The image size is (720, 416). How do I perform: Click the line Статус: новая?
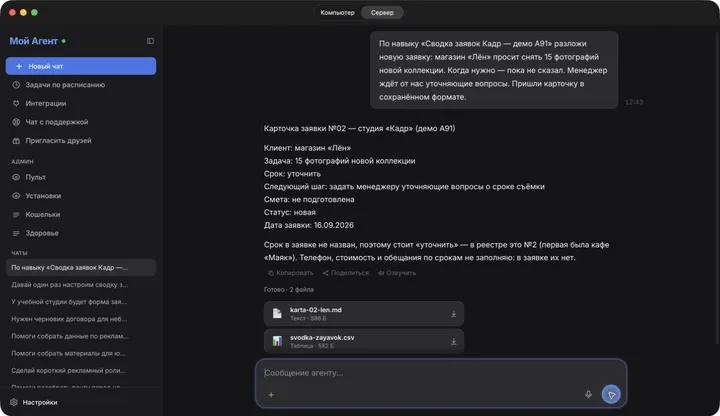coord(289,212)
